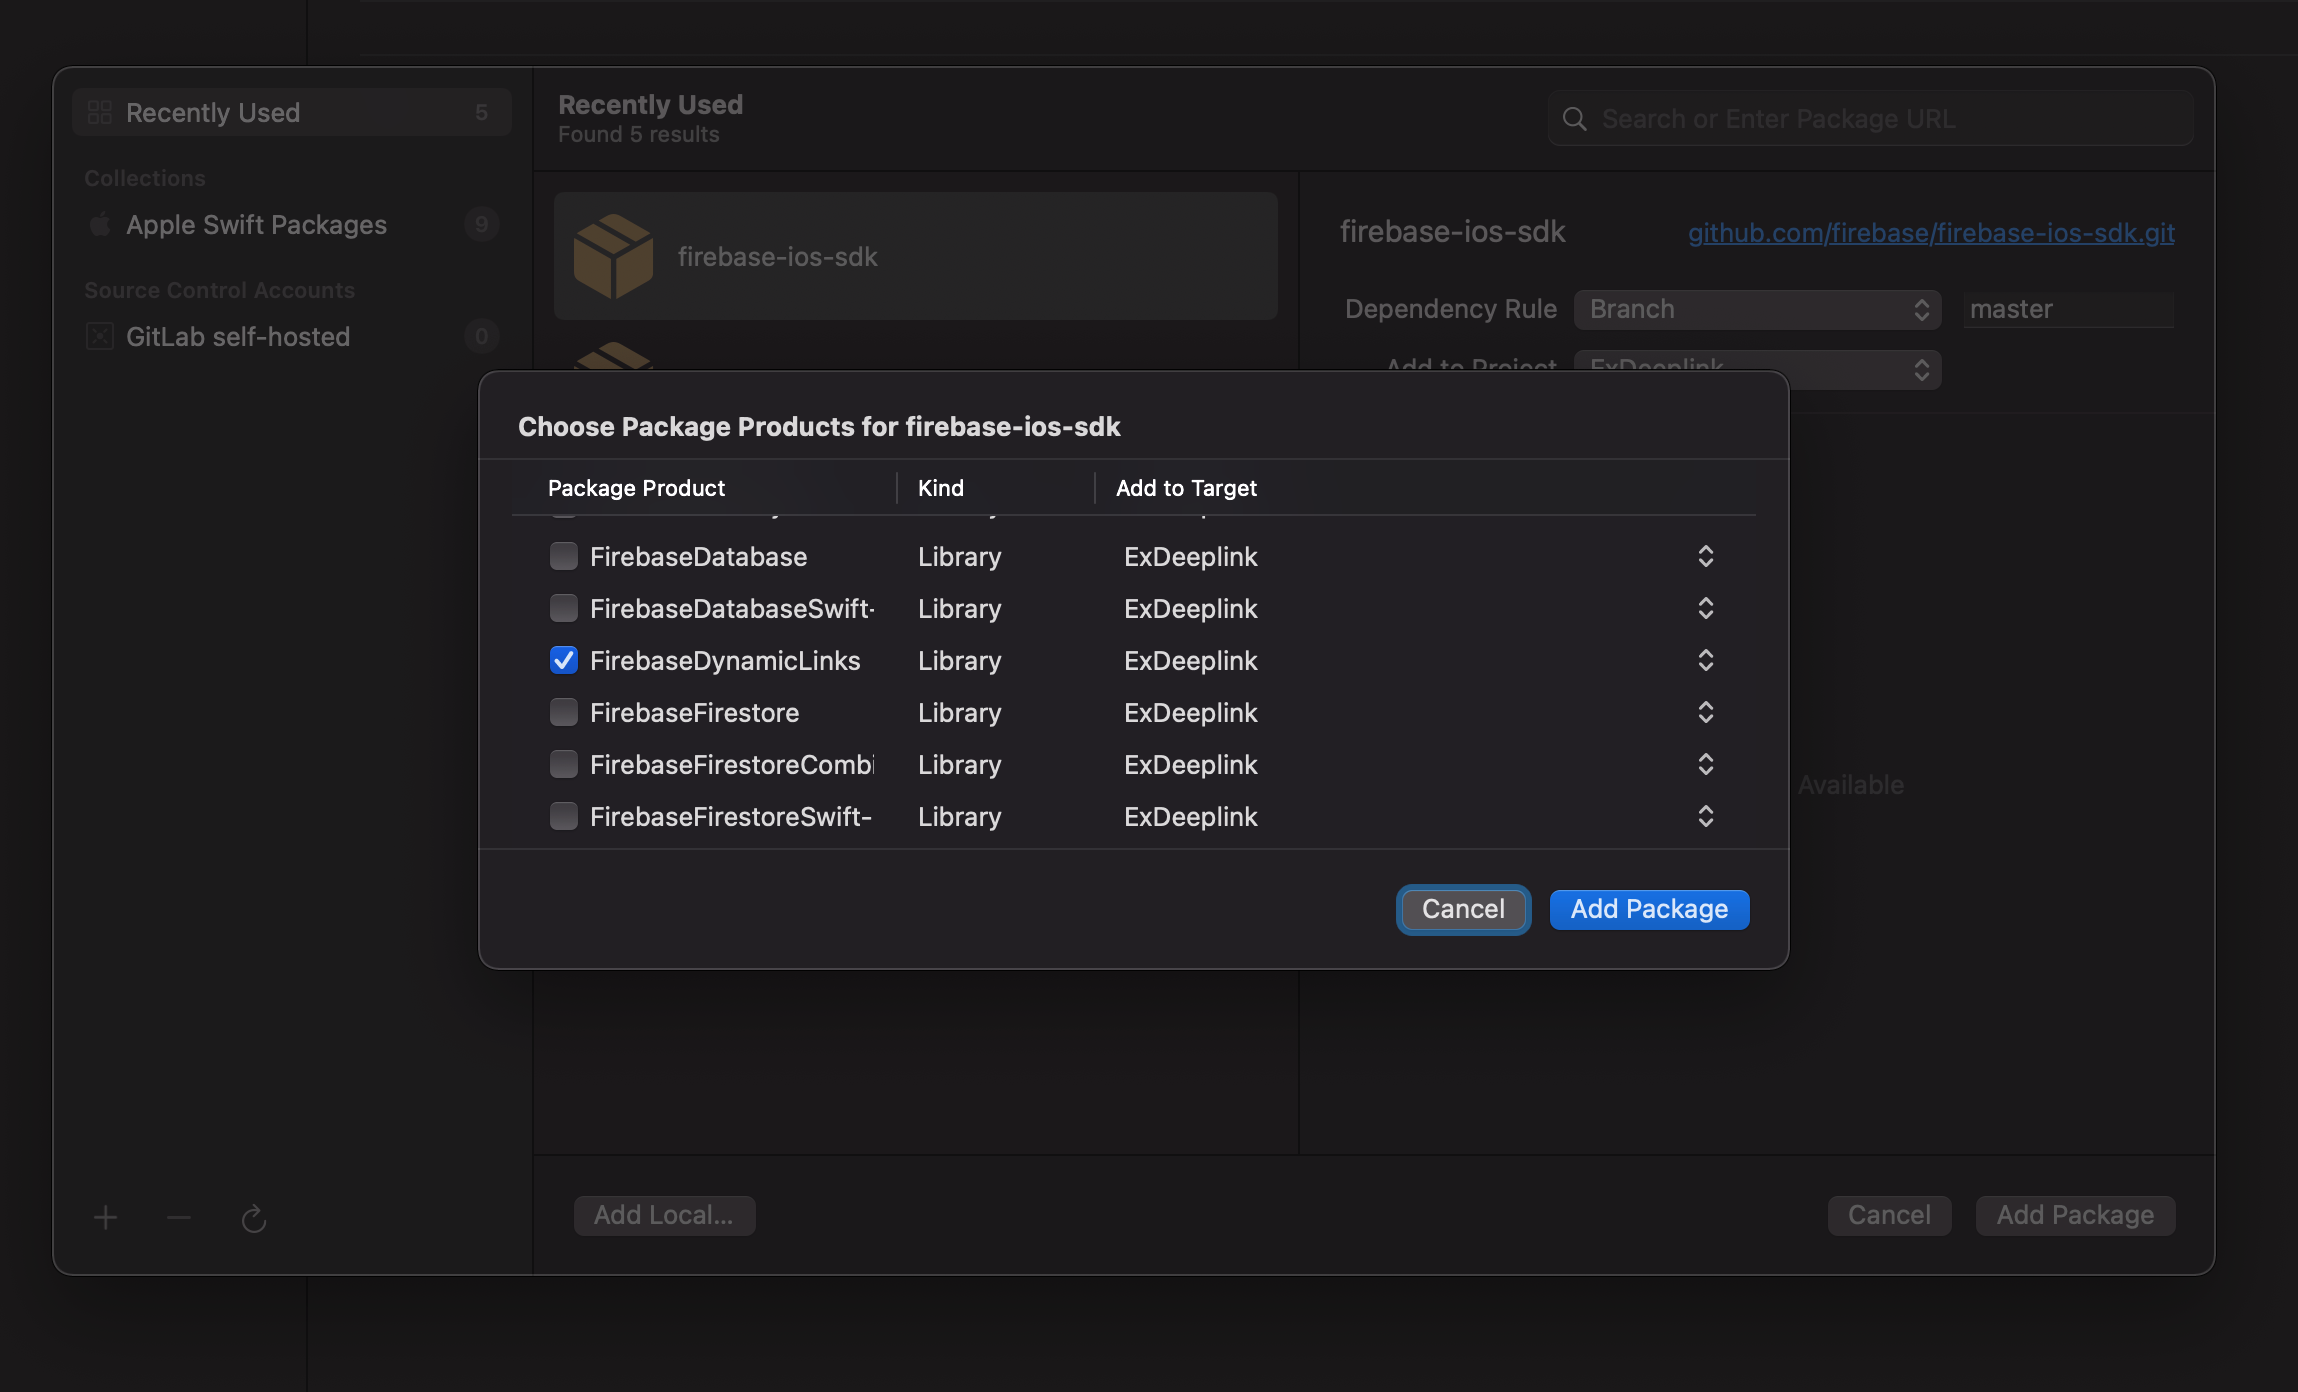
Task: Enable the FirebaseFirestore checkbox
Action: point(564,712)
